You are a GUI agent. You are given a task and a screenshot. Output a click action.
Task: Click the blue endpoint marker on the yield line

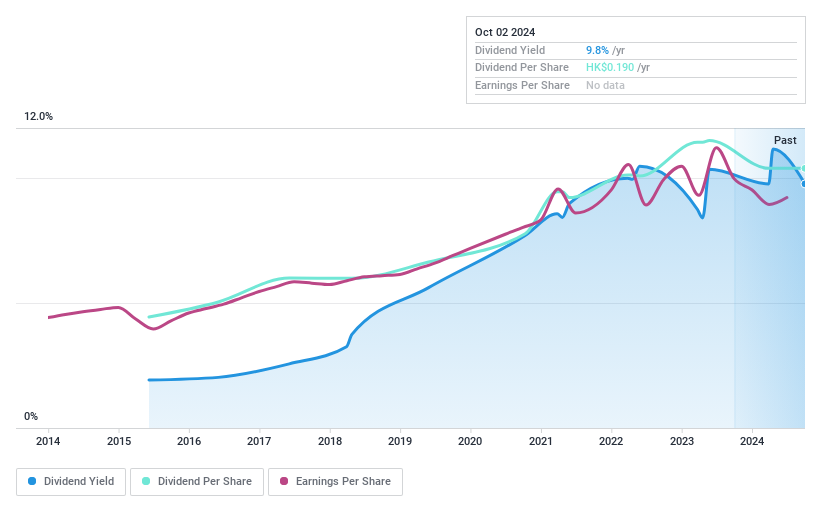(804, 183)
